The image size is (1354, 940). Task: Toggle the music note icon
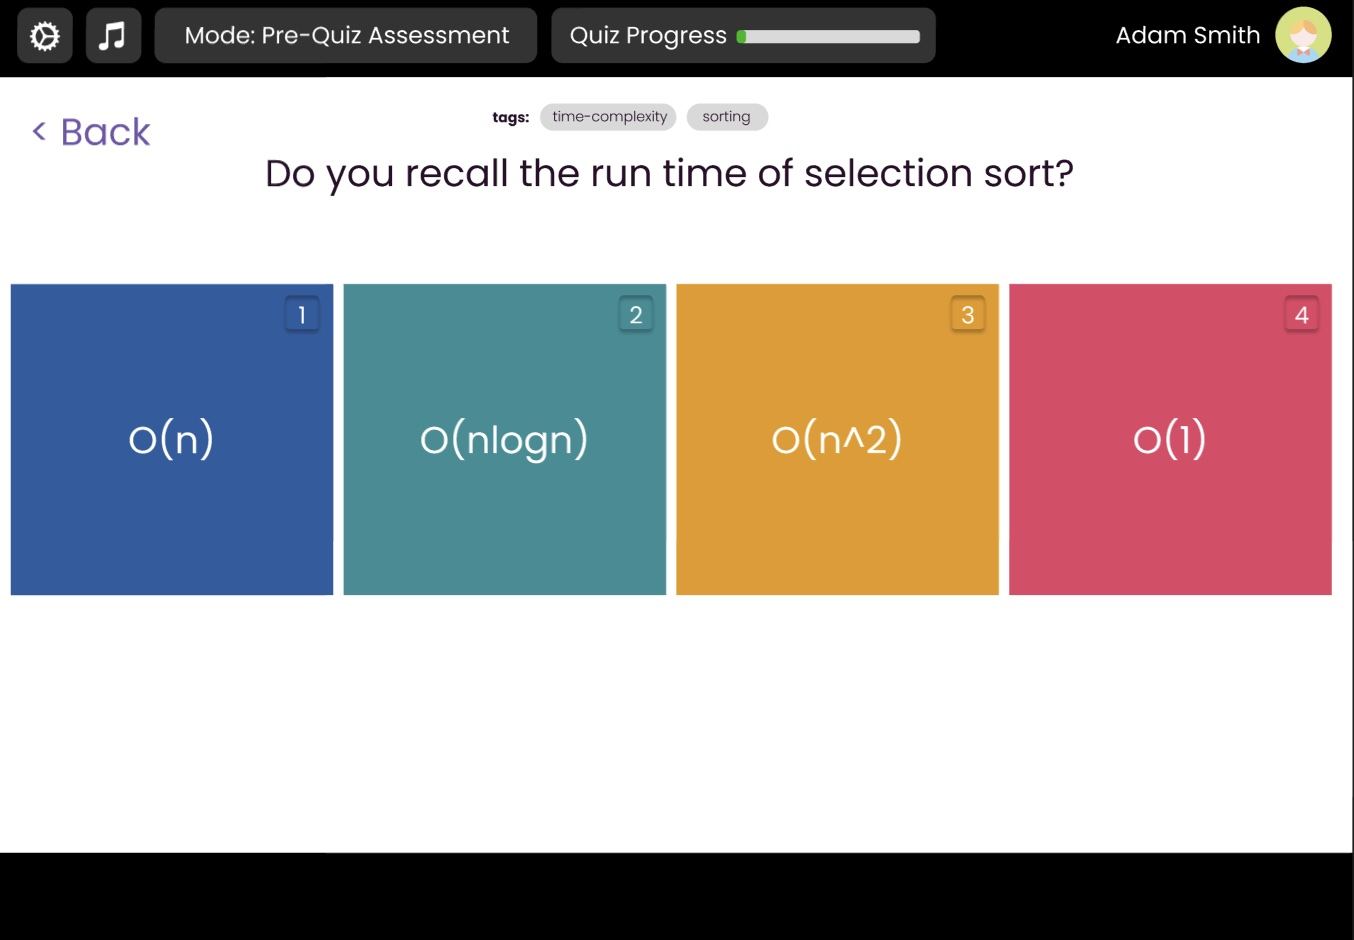pos(113,36)
